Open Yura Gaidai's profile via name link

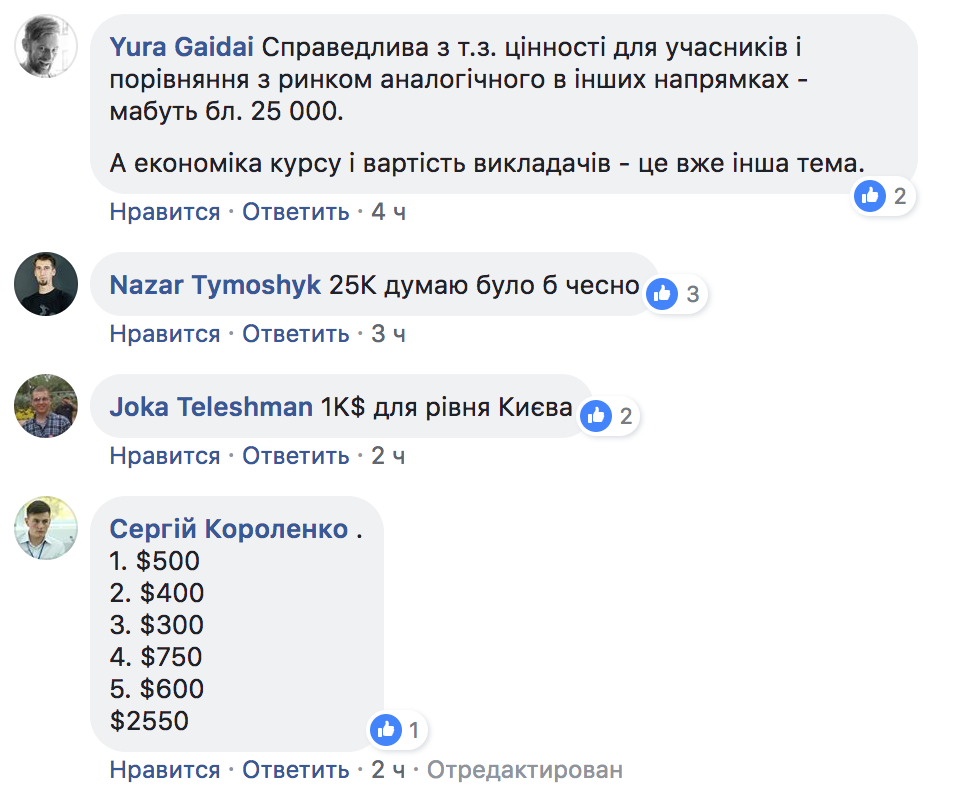pos(181,46)
